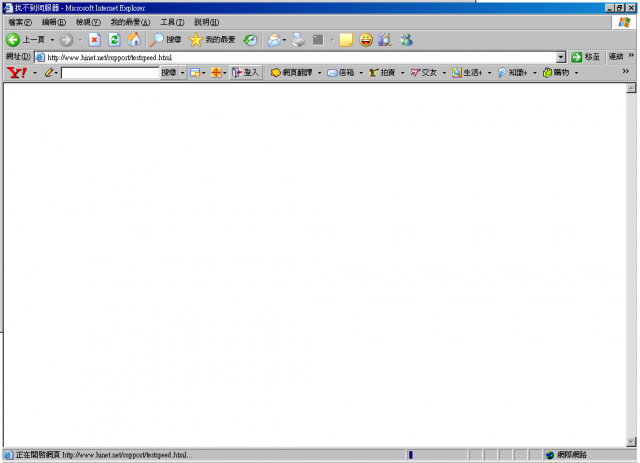Click the yellow smiley face icon
The image size is (640, 463).
point(366,40)
